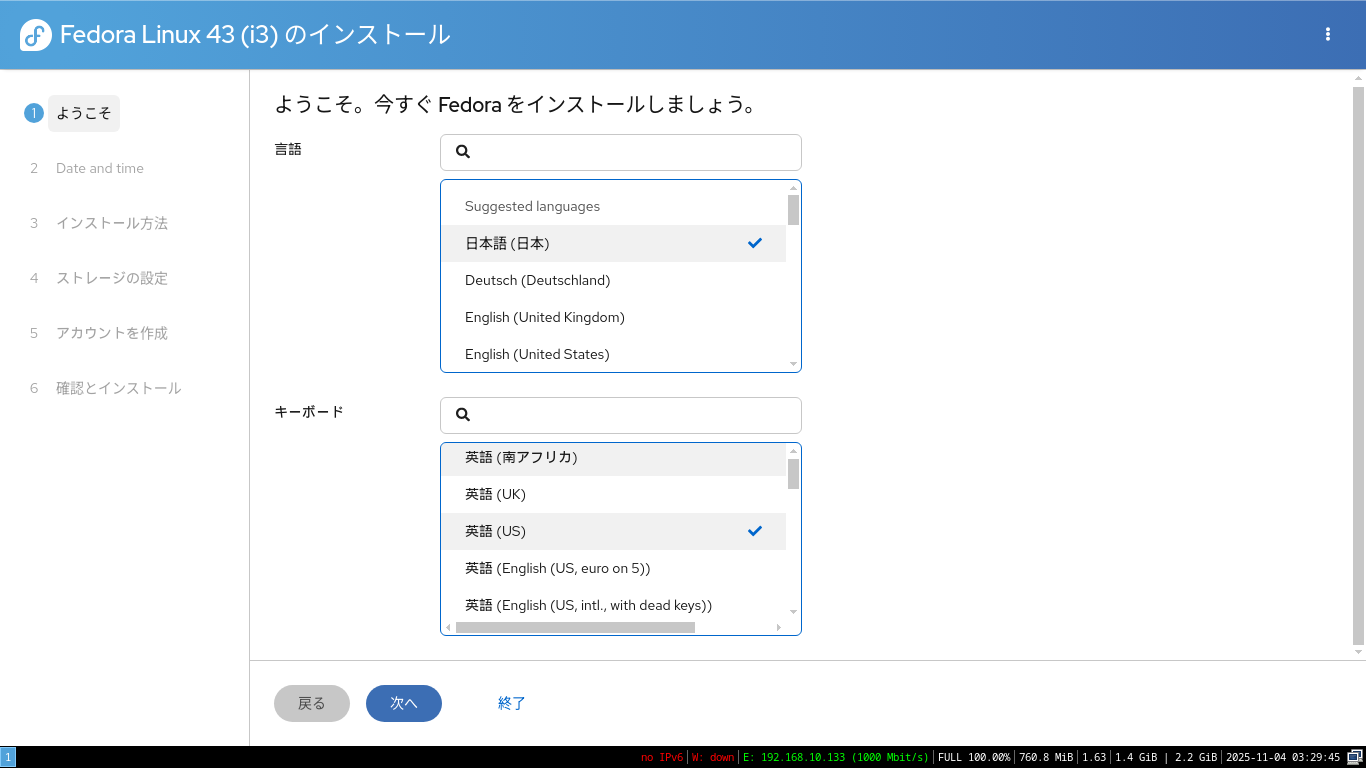Screen dimensions: 1366x768
Task: Click the ようこそ welcome page heading
Action: [x=515, y=104]
